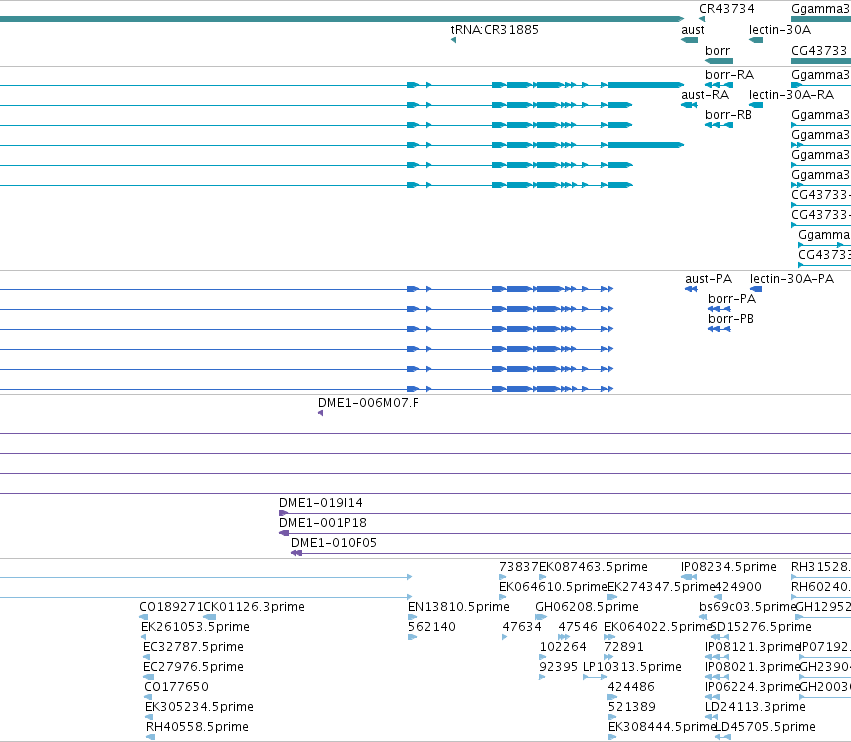The width and height of the screenshot is (851, 742).
Task: Click the borr-RB transcript label
Action: (x=728, y=115)
